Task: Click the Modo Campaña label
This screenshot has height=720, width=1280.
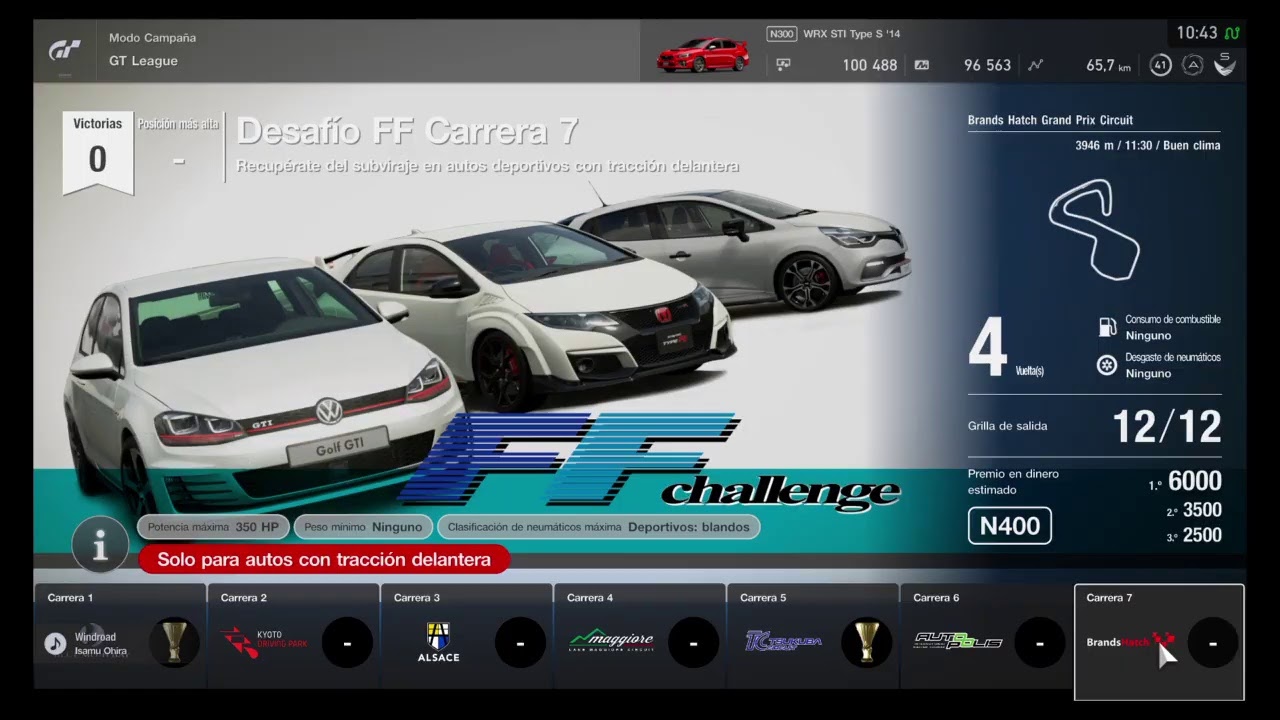Action: (x=152, y=38)
